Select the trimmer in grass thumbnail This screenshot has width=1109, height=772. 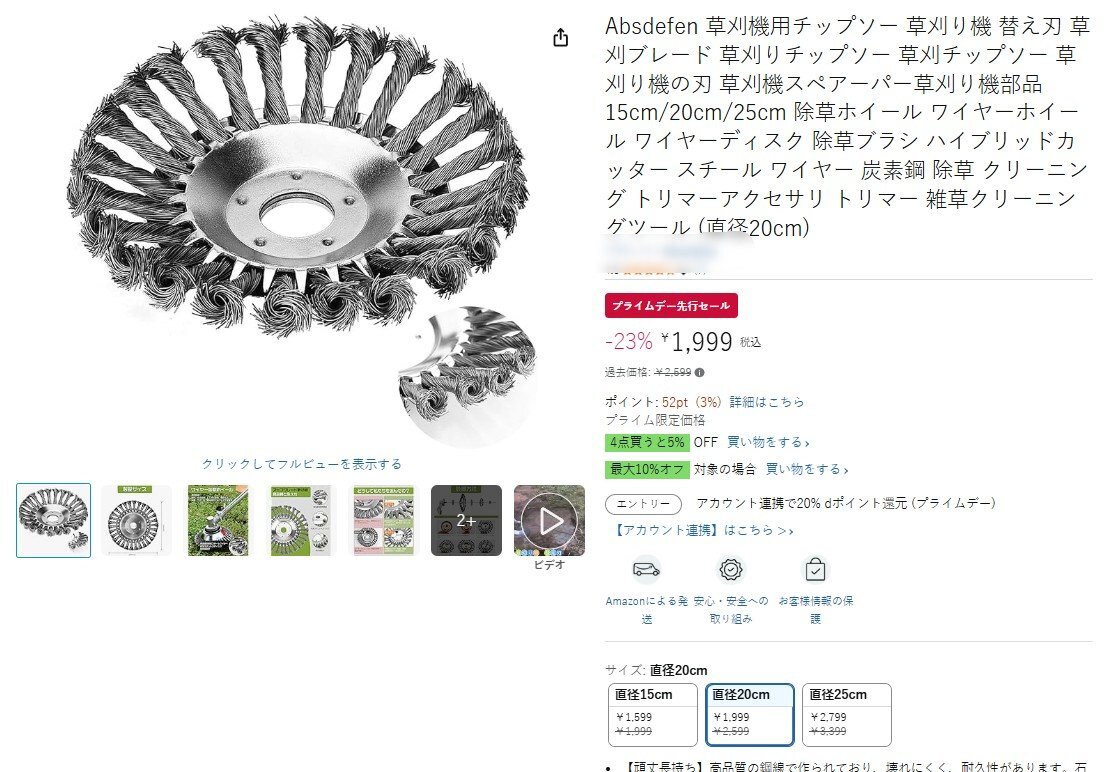(219, 520)
